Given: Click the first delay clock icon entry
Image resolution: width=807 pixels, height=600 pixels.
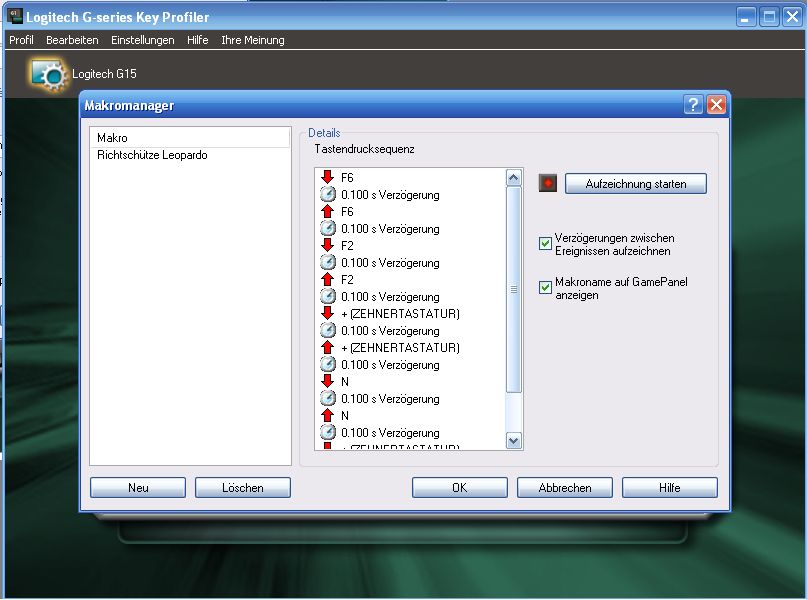Looking at the screenshot, I should pyautogui.click(x=327, y=195).
